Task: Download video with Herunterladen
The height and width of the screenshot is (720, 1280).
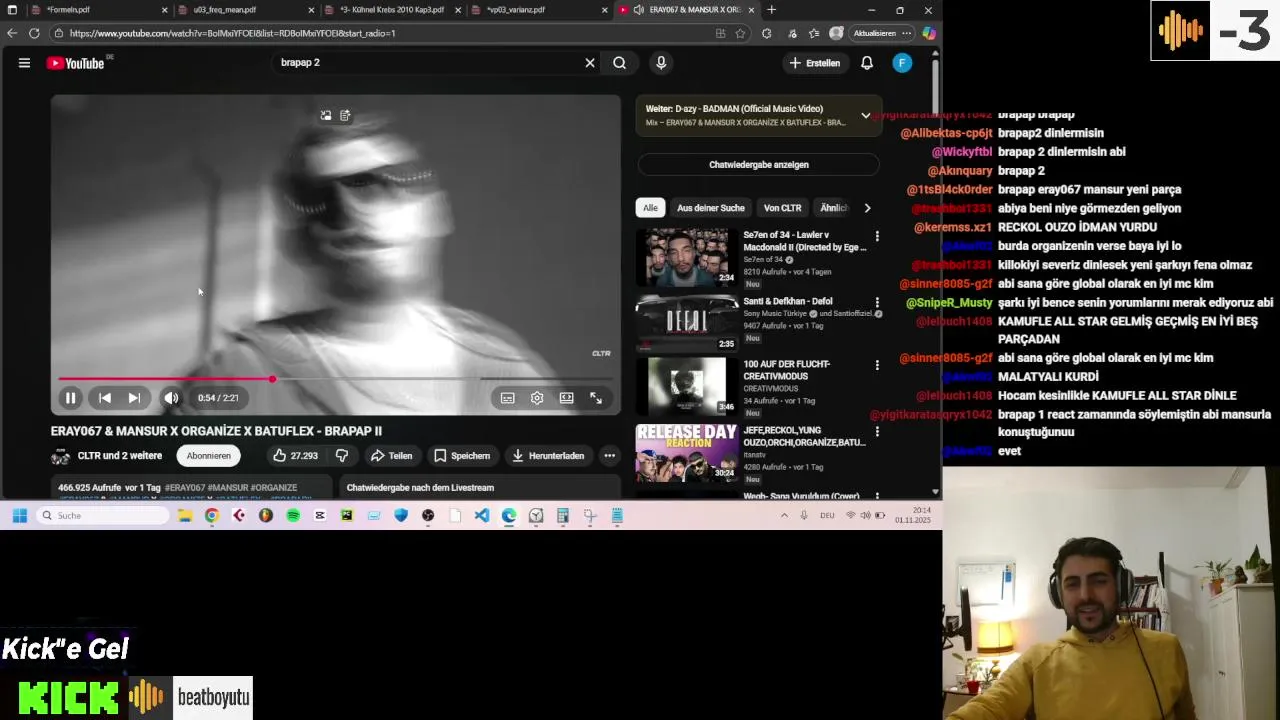Action: coord(548,456)
